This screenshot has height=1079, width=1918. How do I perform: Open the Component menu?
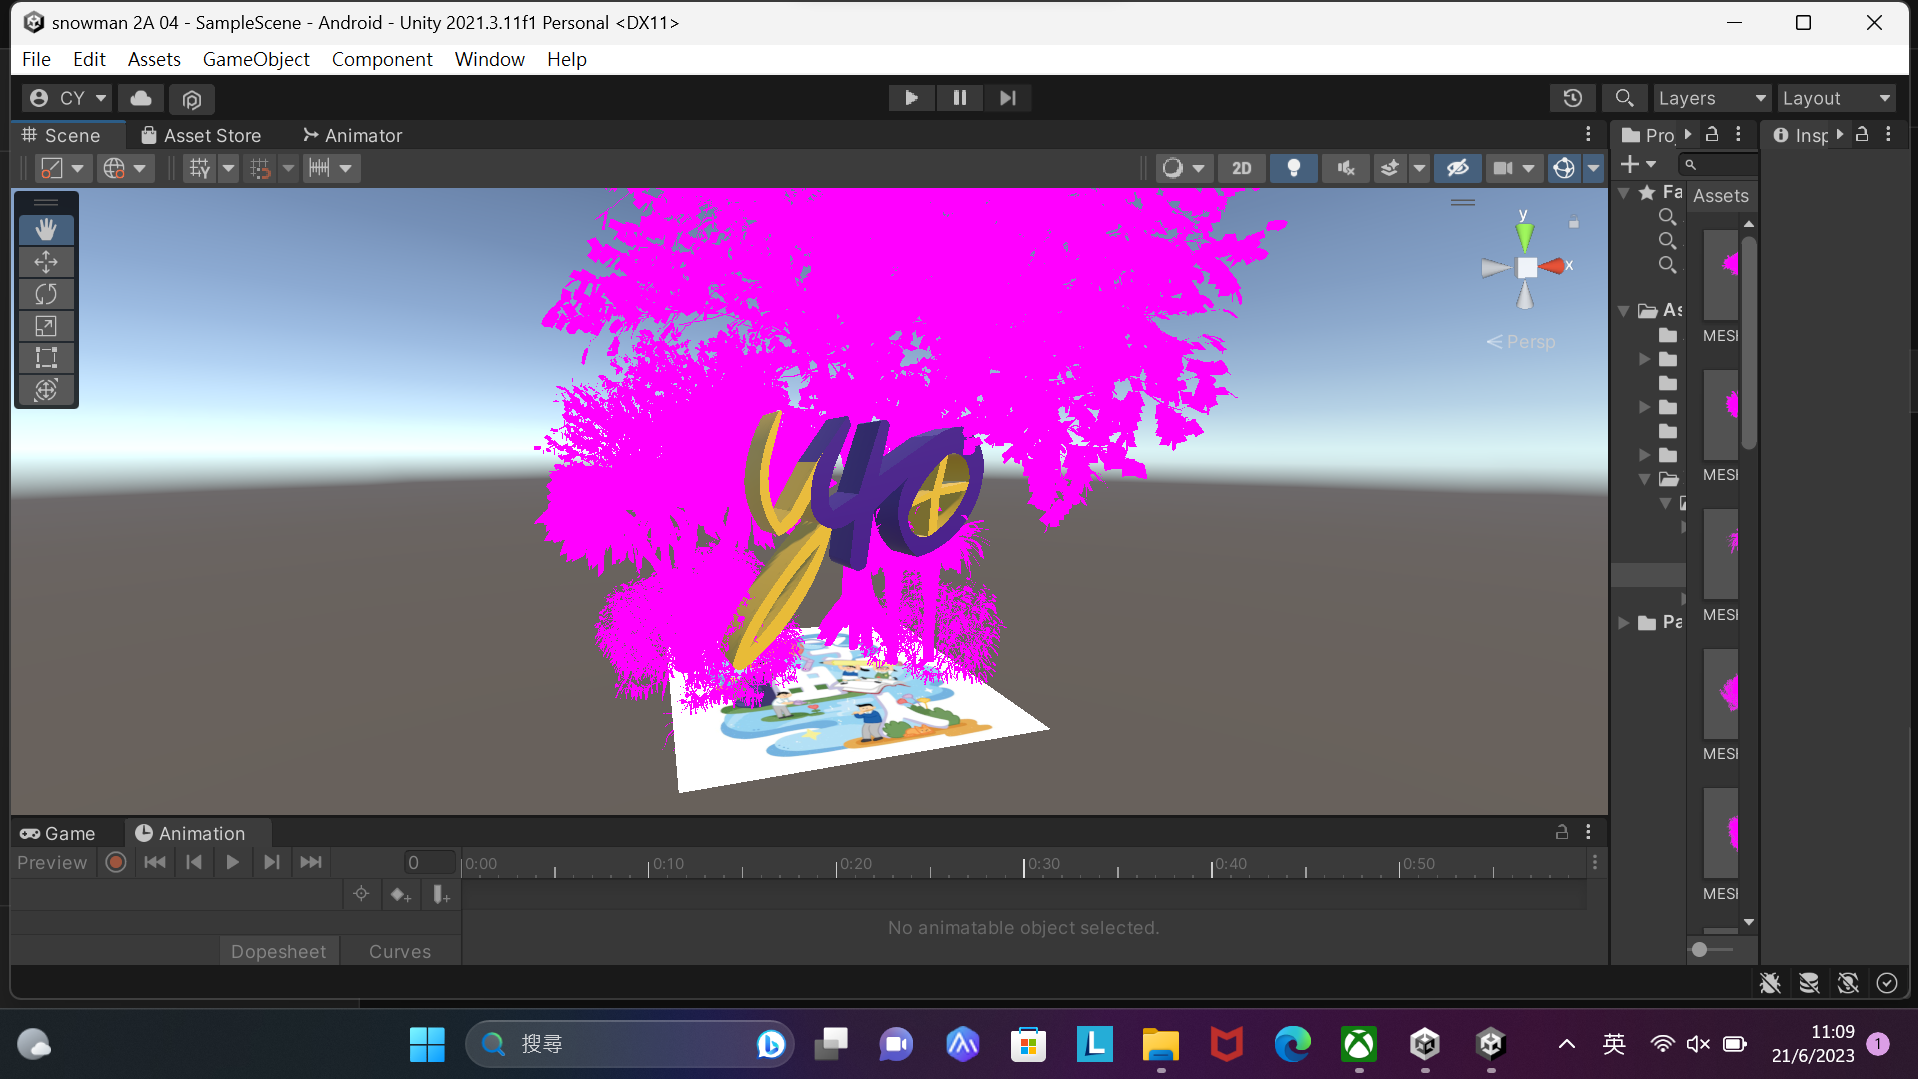coord(382,59)
